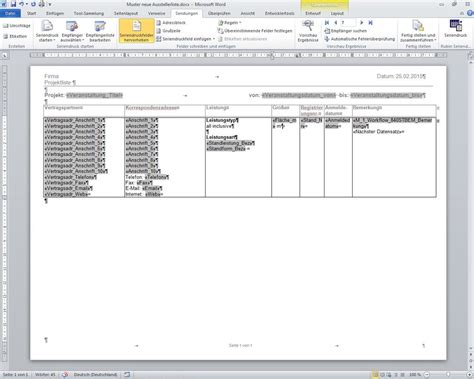
Task: Click the «Vertragsadr_Anschrift_1» field
Action: [74, 120]
